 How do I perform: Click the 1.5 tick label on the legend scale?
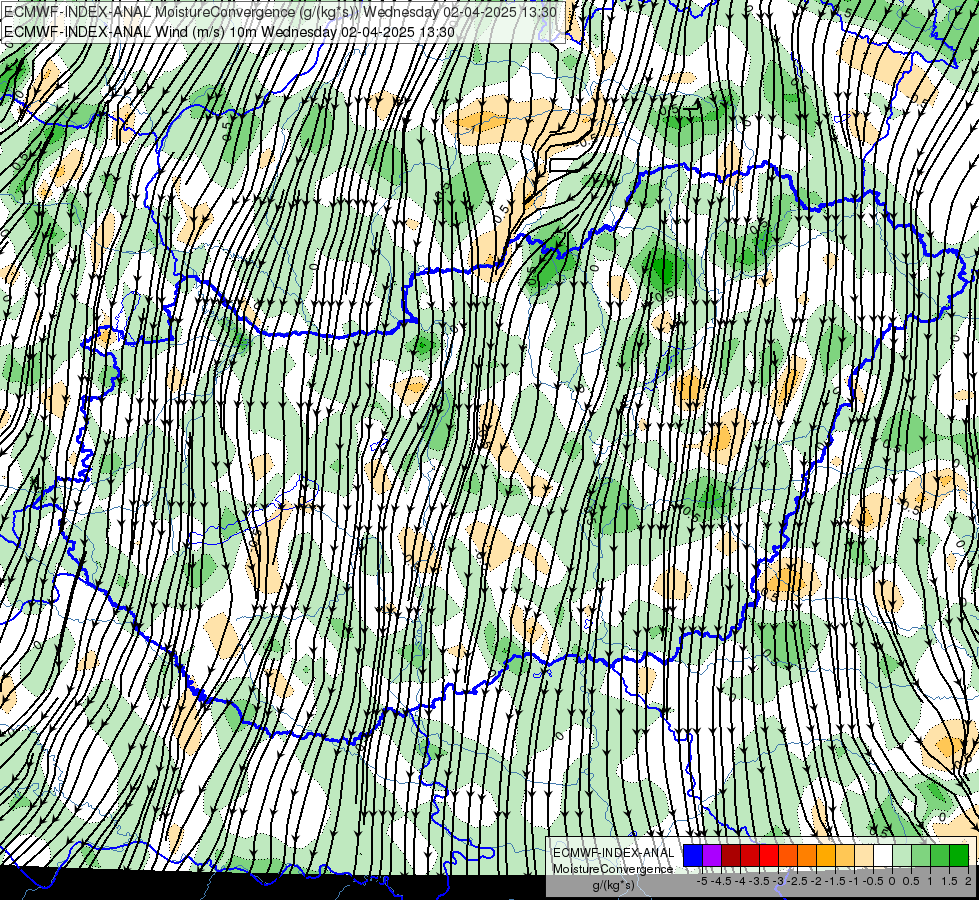pyautogui.click(x=950, y=881)
